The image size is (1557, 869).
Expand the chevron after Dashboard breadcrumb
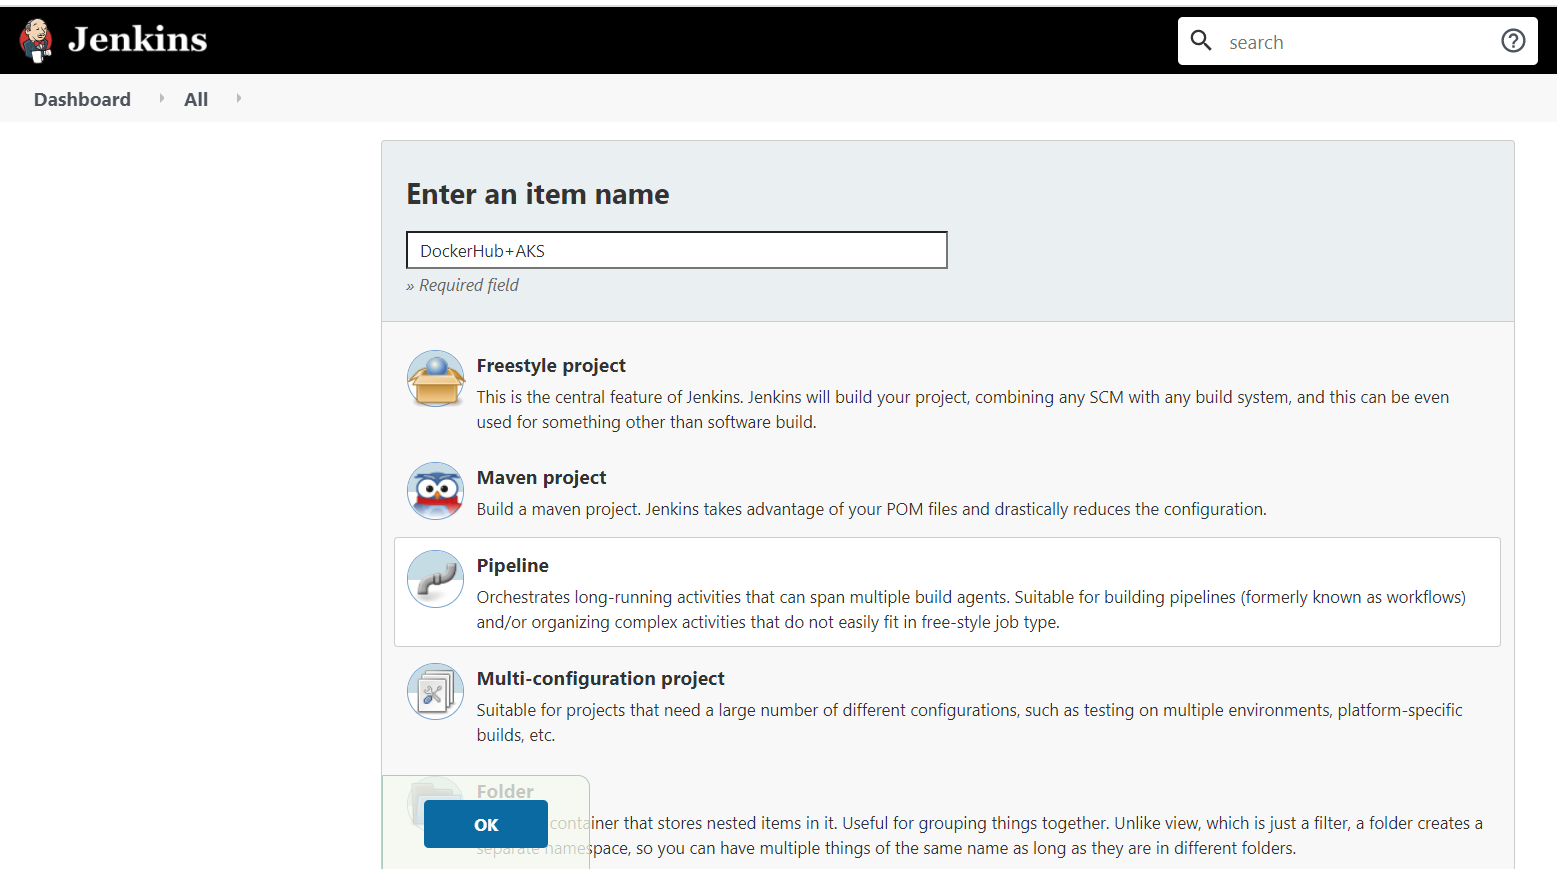click(161, 98)
